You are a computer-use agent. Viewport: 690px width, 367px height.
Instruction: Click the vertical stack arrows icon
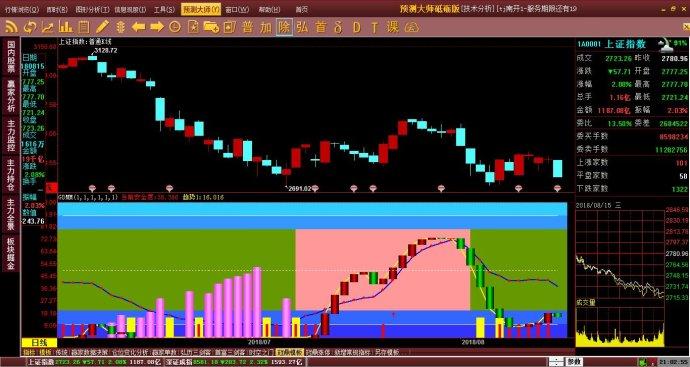[120, 27]
